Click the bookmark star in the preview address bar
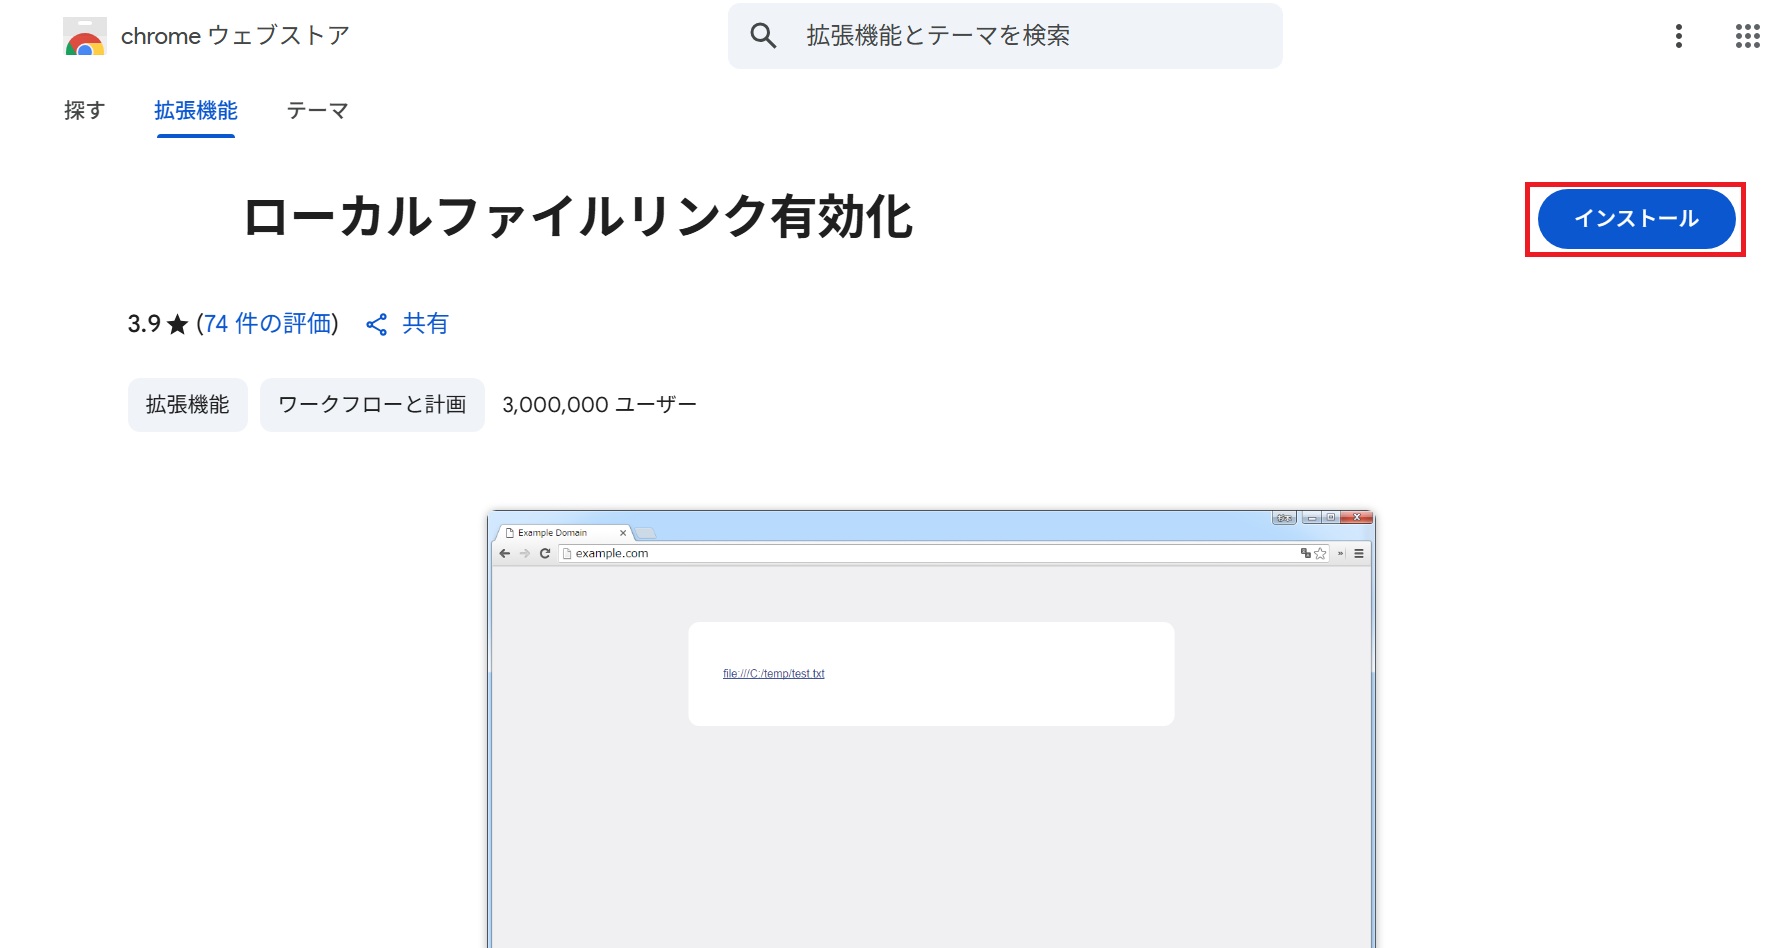 coord(1320,553)
